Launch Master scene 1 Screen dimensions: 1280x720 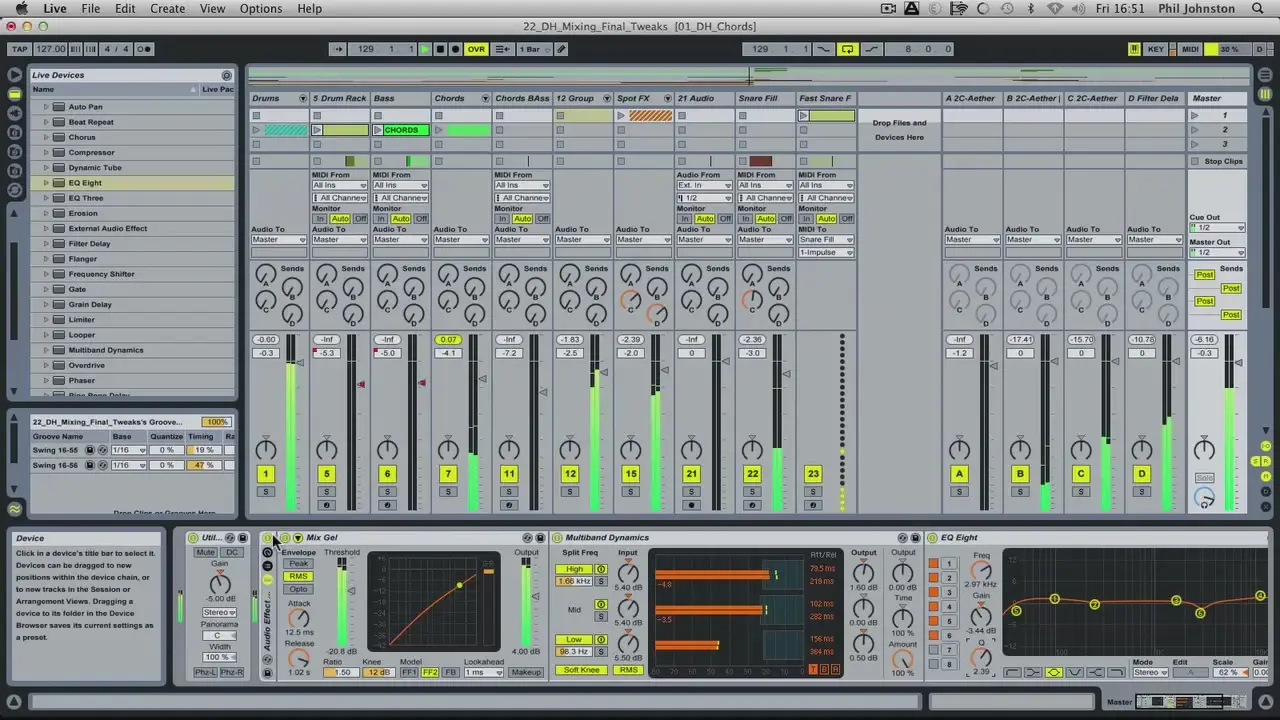coord(1194,116)
